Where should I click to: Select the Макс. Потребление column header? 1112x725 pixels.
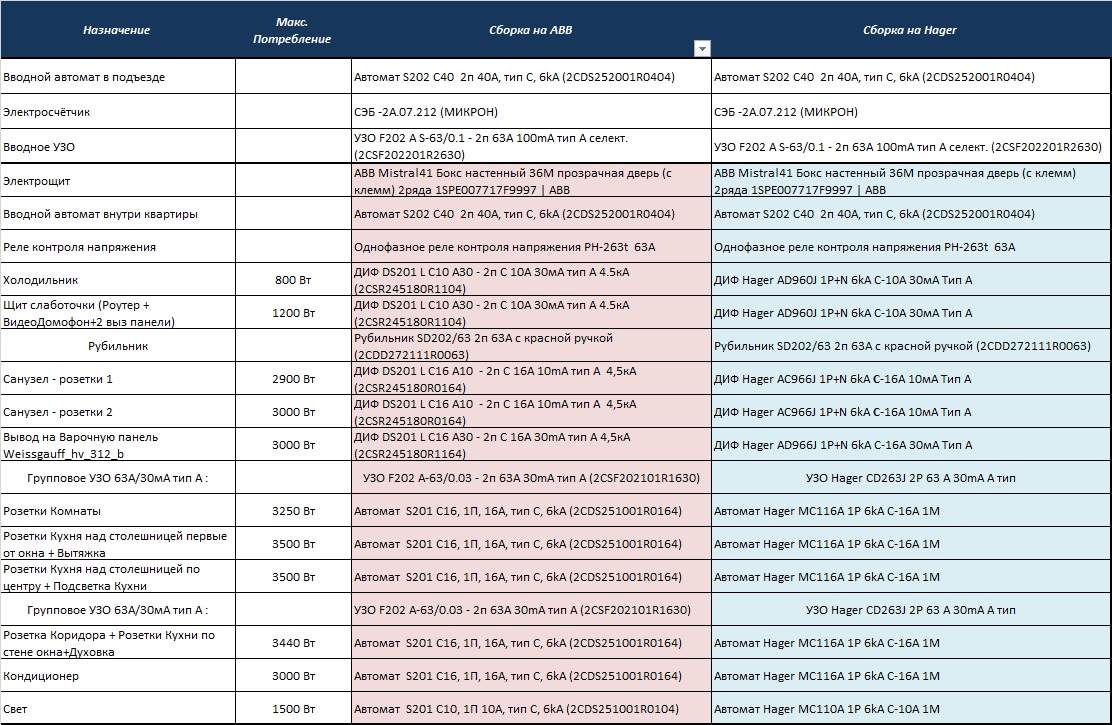(x=293, y=30)
